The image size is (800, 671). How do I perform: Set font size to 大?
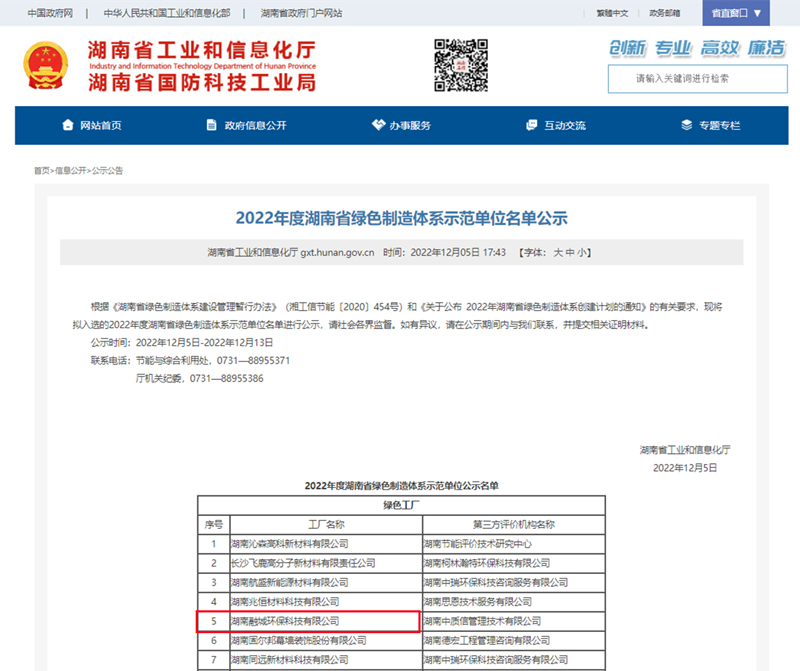point(558,253)
